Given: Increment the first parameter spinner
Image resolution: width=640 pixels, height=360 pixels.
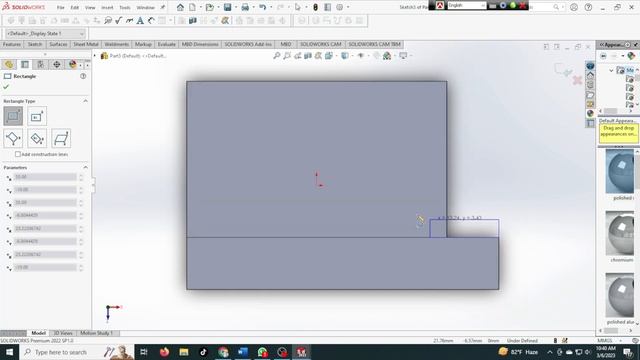Looking at the screenshot, I should 81,175.
